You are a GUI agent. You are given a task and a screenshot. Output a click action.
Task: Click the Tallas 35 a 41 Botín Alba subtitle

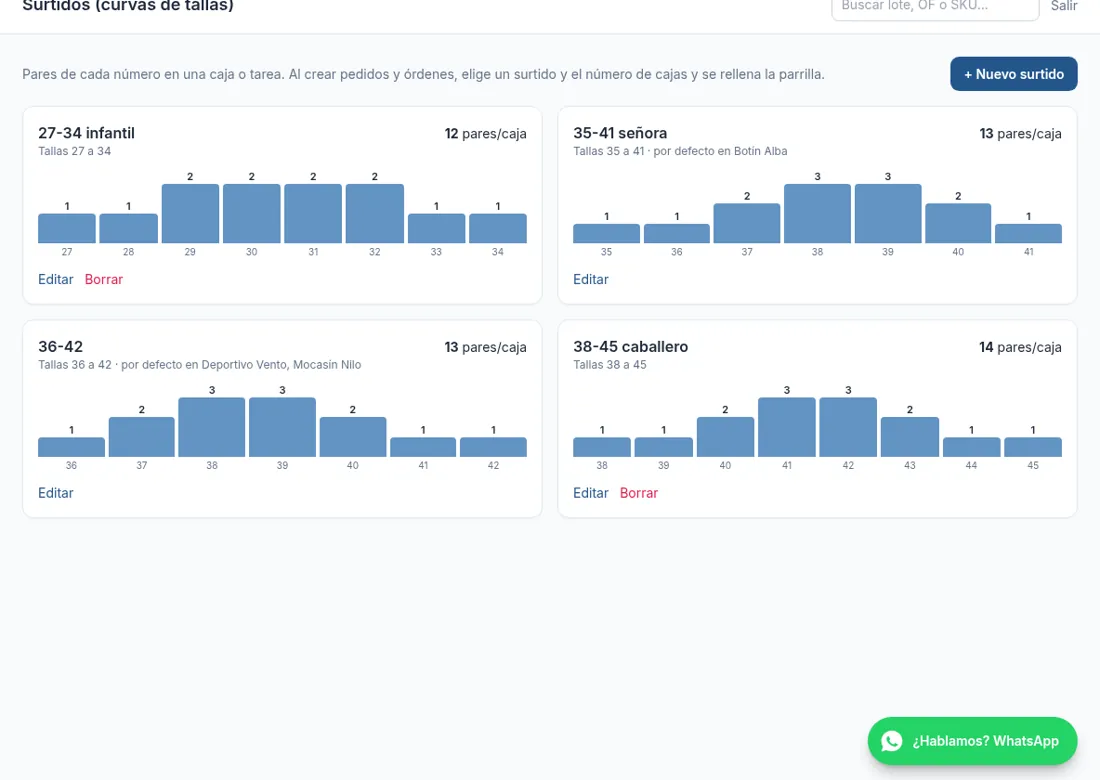[x=680, y=151]
